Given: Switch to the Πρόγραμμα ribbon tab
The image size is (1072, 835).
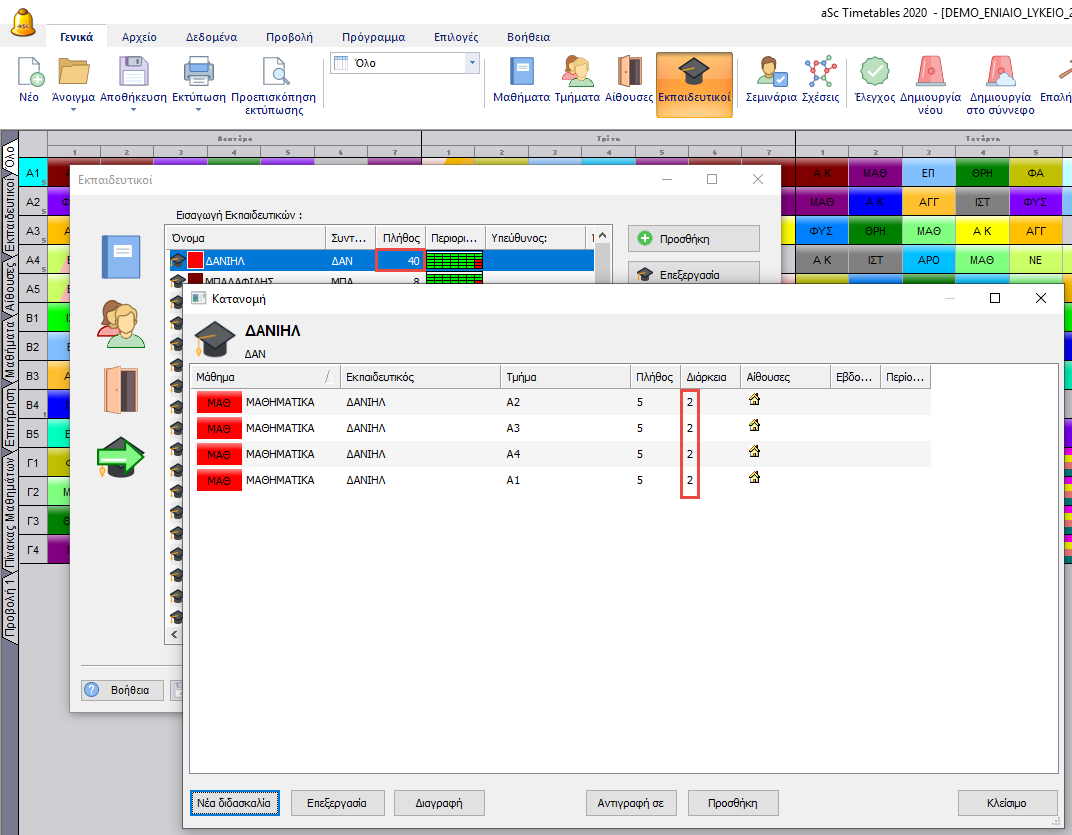Looking at the screenshot, I should point(373,37).
